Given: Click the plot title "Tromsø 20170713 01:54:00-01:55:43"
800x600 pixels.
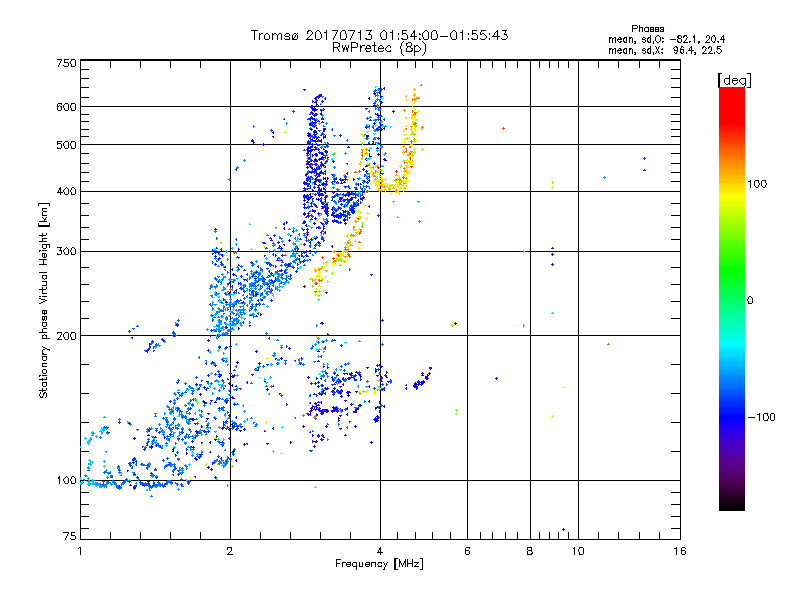Looking at the screenshot, I should click(x=379, y=35).
